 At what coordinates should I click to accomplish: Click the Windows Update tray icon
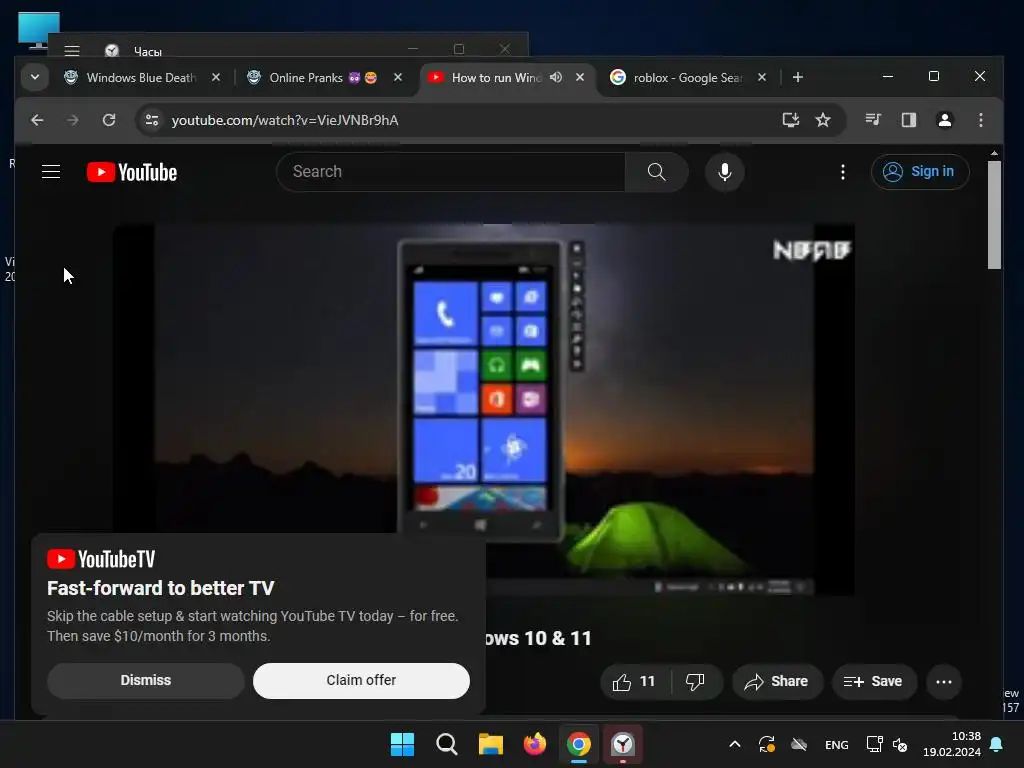coord(767,744)
